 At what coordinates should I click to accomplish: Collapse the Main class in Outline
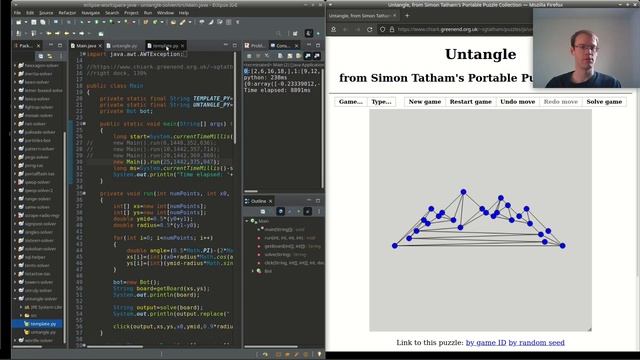(247, 221)
